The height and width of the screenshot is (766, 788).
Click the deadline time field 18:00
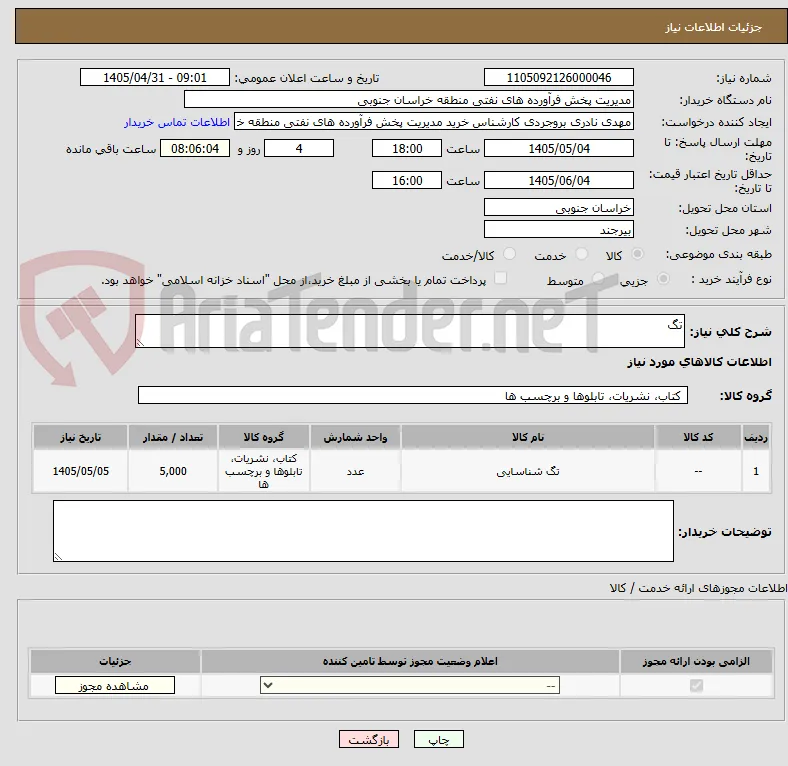(x=407, y=148)
